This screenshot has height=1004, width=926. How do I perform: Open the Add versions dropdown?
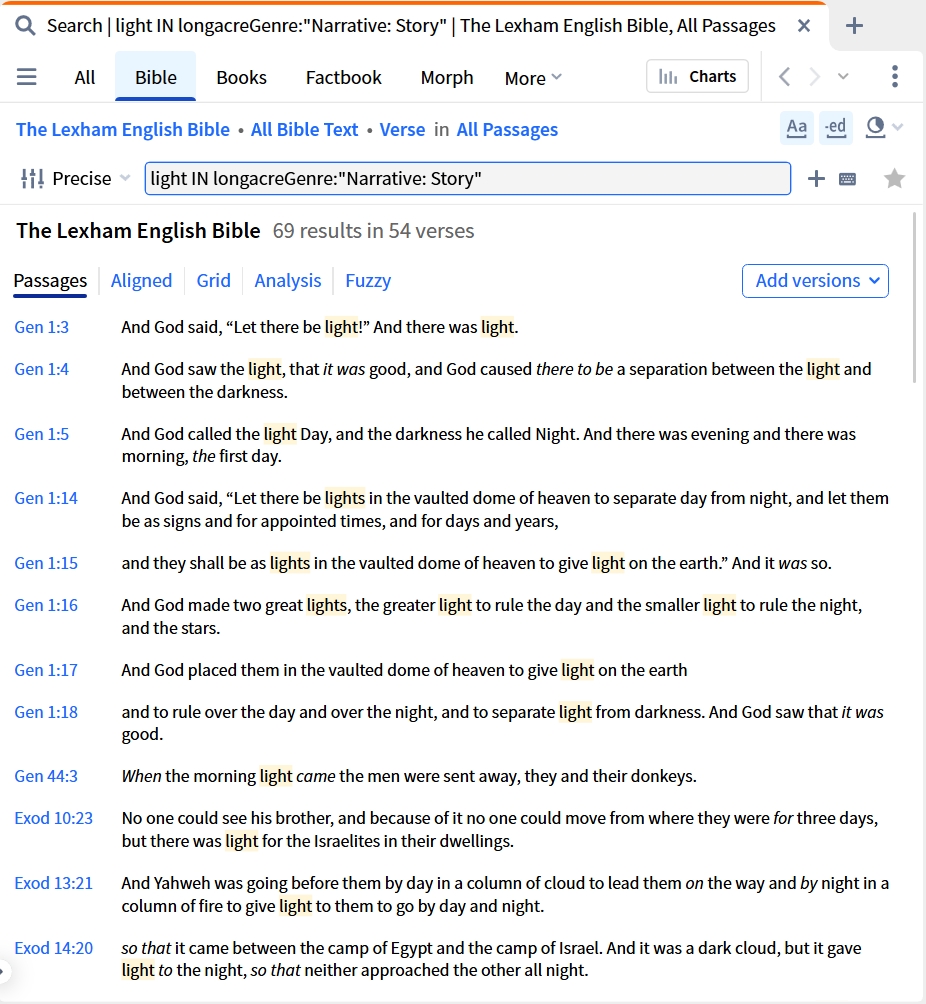click(x=815, y=281)
